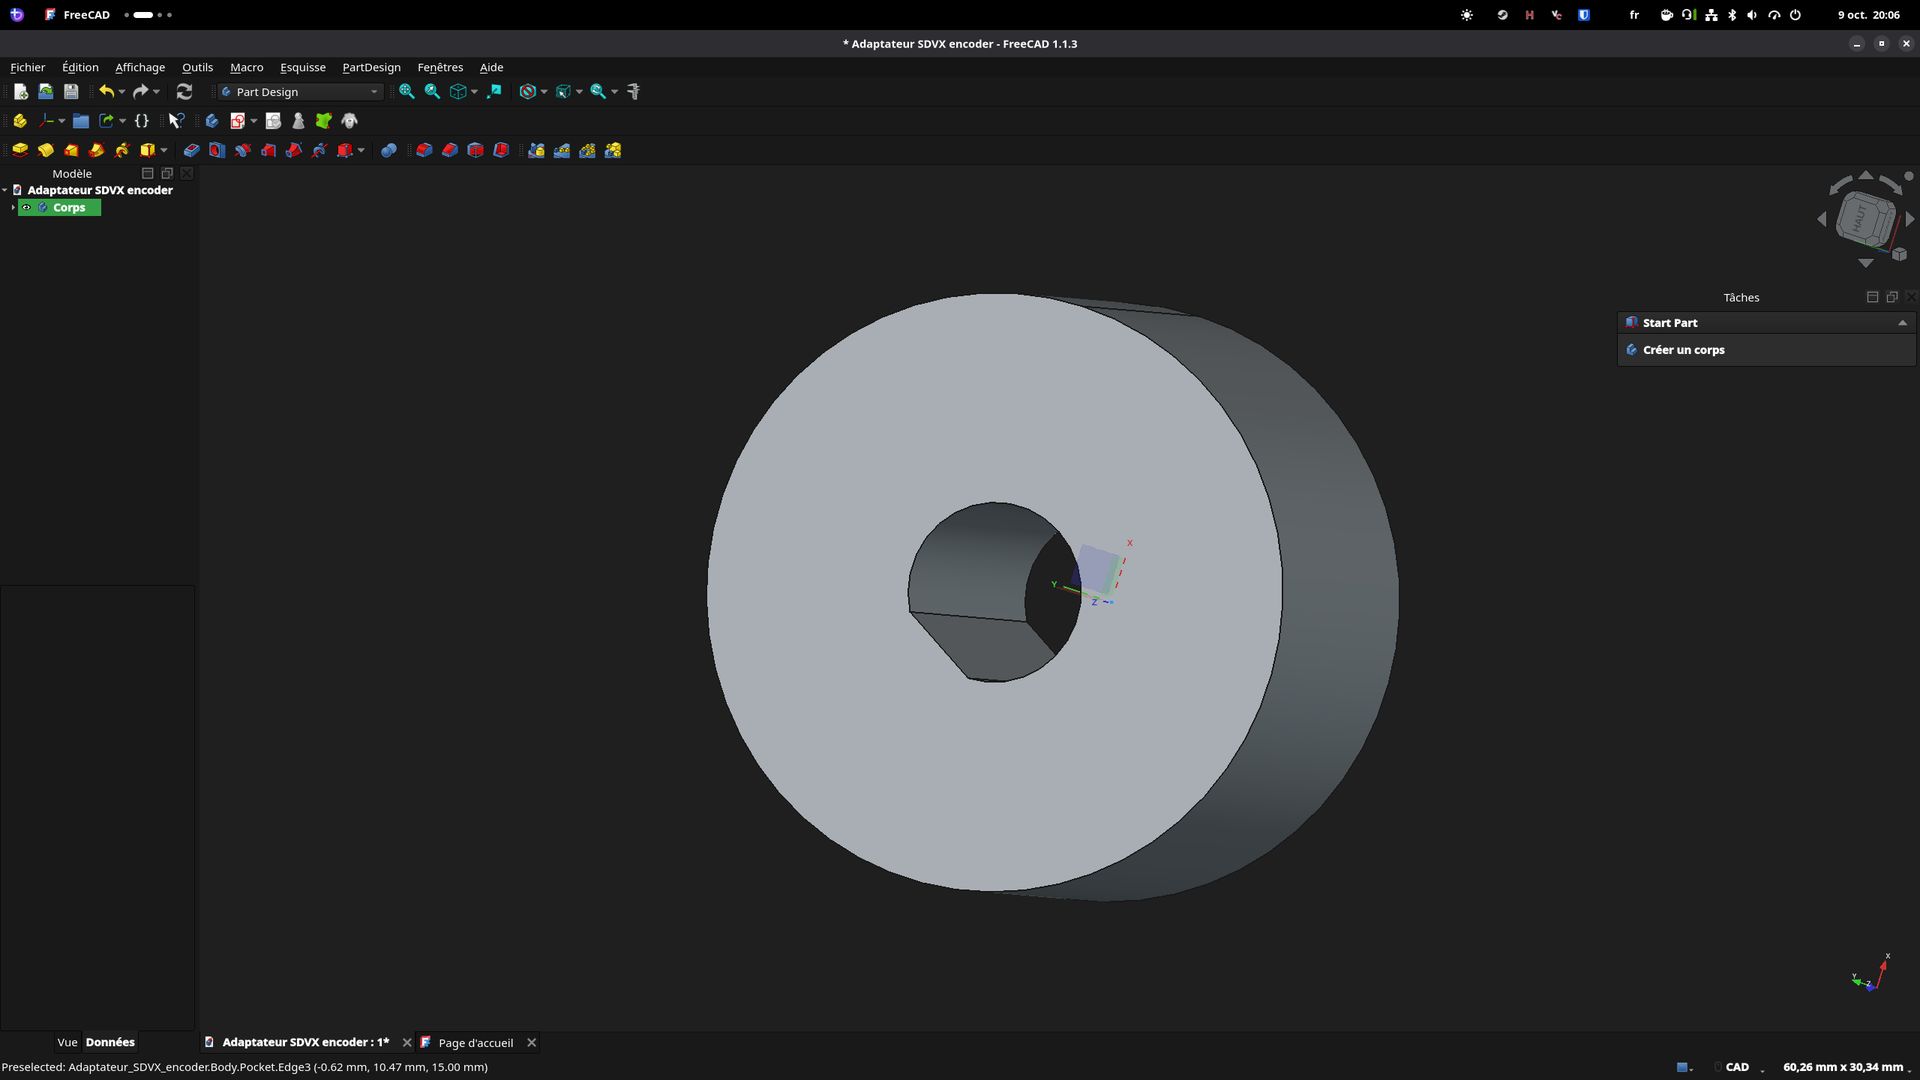Switch to the Page d'accueil tab
The width and height of the screenshot is (1920, 1080).
point(475,1042)
